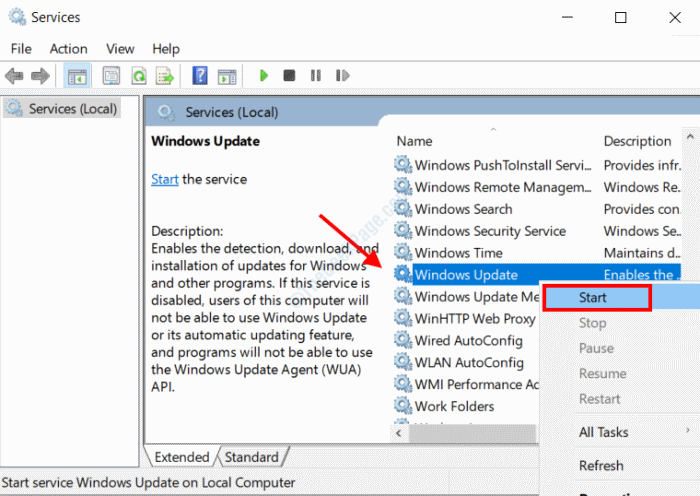Click the horizontal scrollbar left arrow
The image size is (700, 496).
point(399,433)
